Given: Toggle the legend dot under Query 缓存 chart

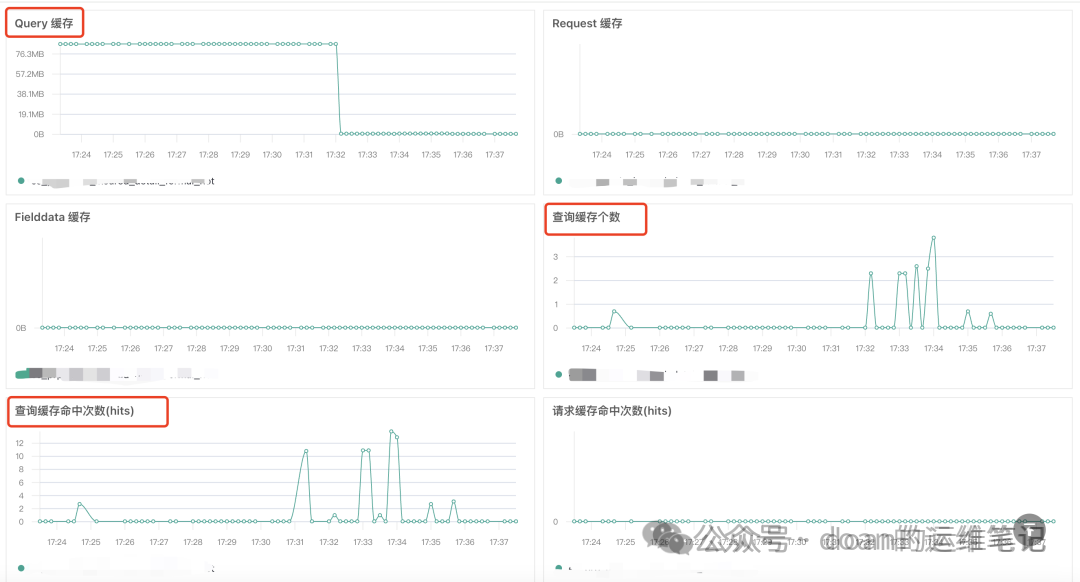Looking at the screenshot, I should [21, 180].
